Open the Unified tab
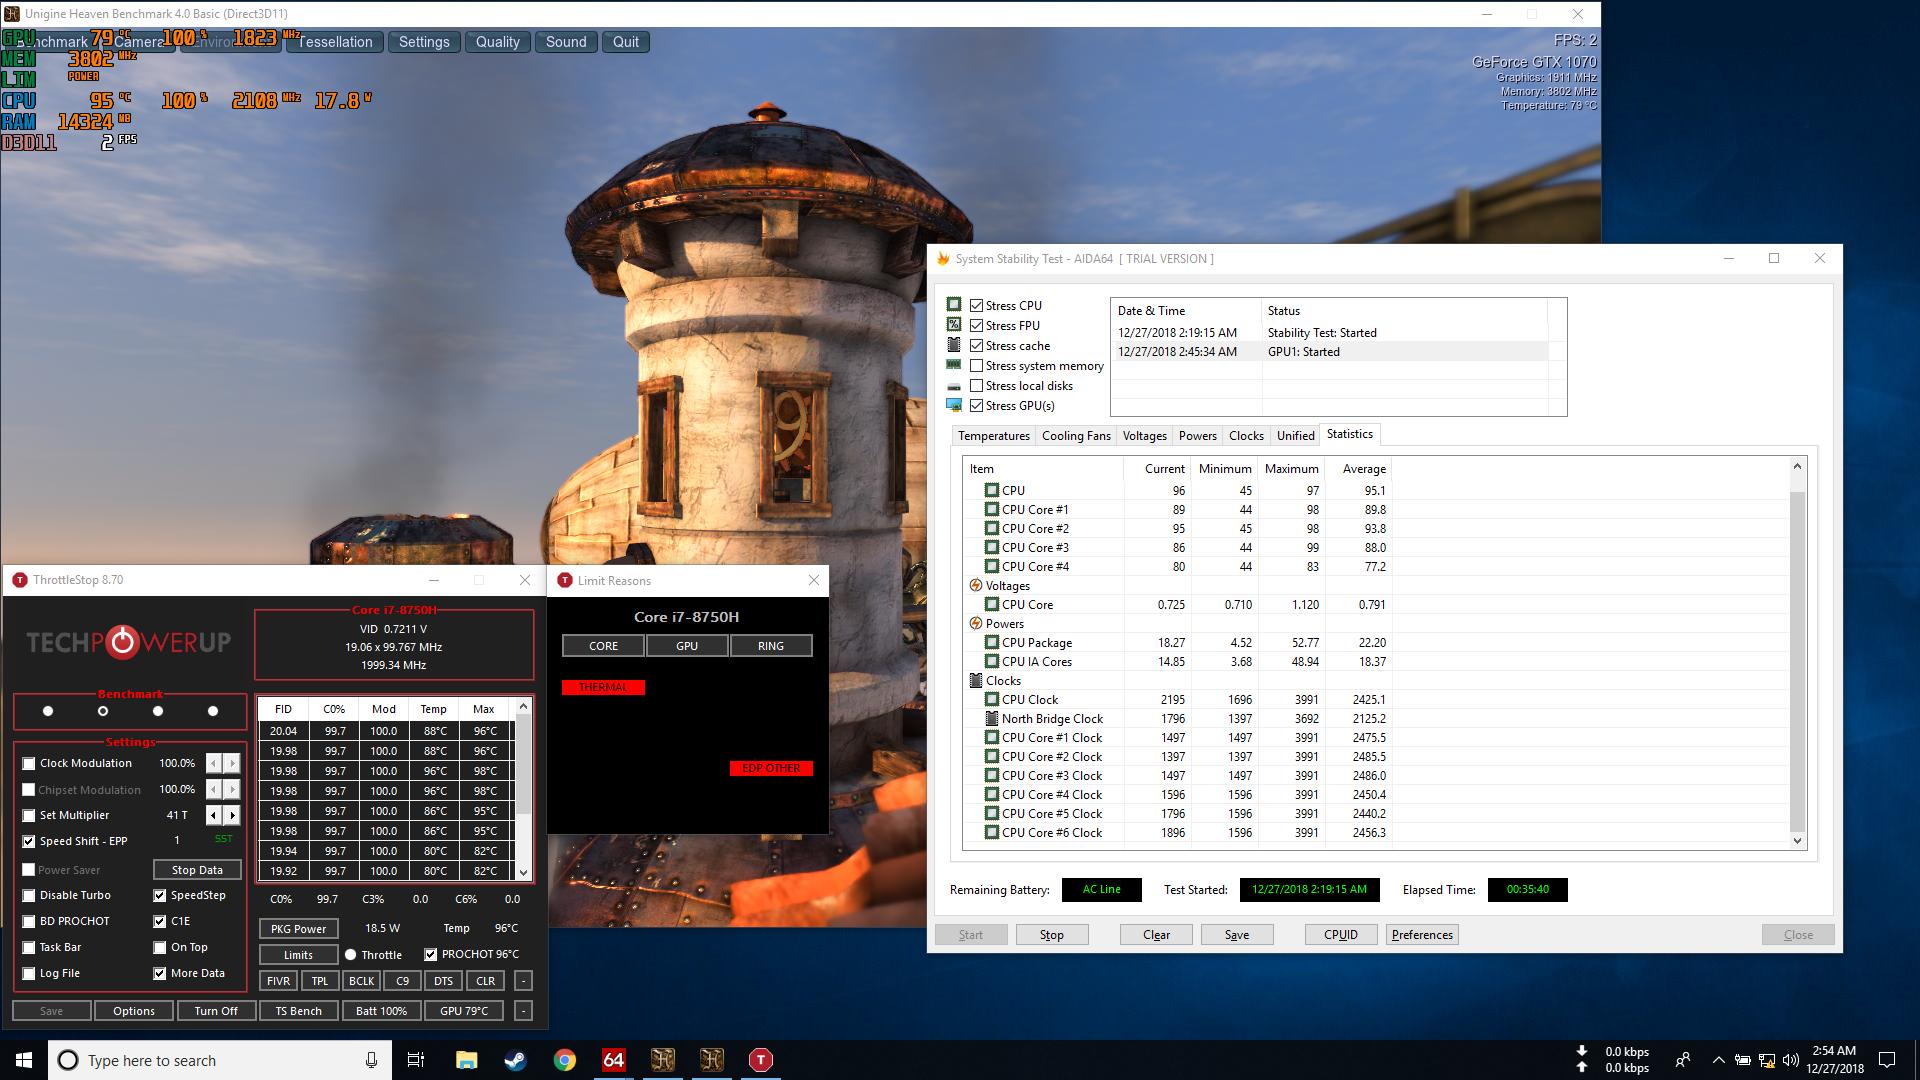 [x=1295, y=436]
